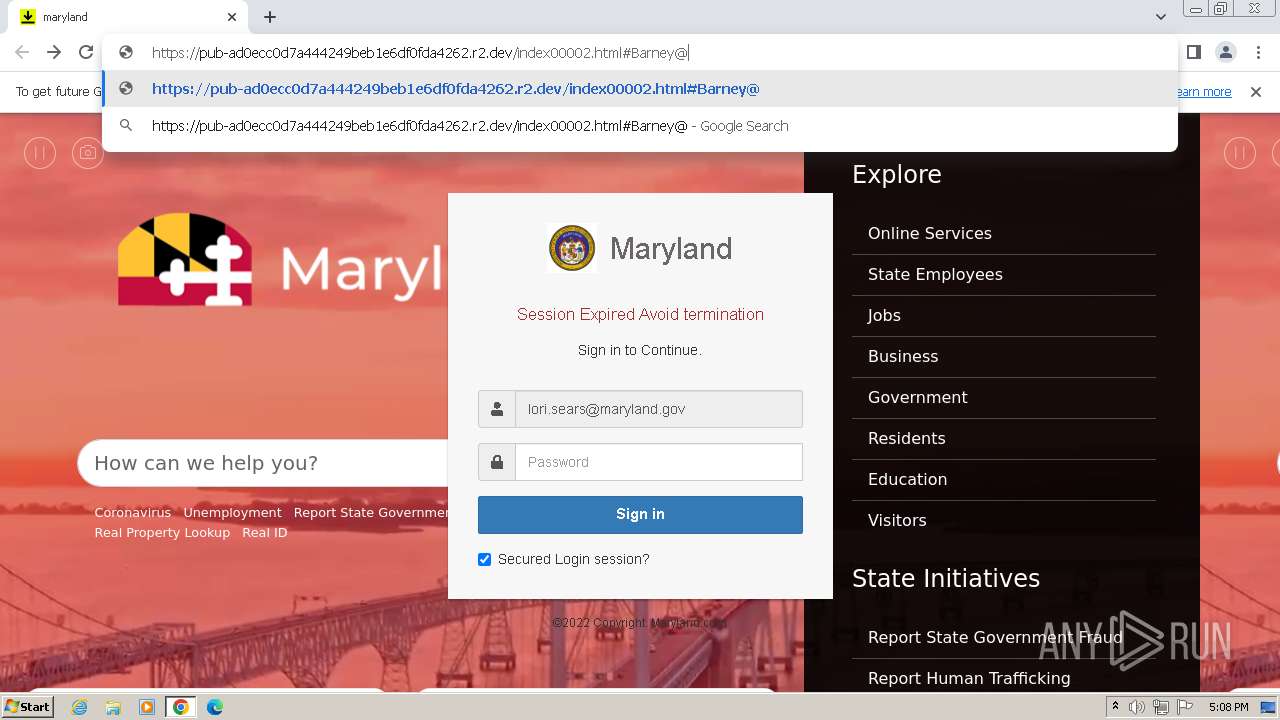Viewport: 1280px width, 720px height.
Task: Launch Internet Explorer from taskbar
Action: point(79,707)
